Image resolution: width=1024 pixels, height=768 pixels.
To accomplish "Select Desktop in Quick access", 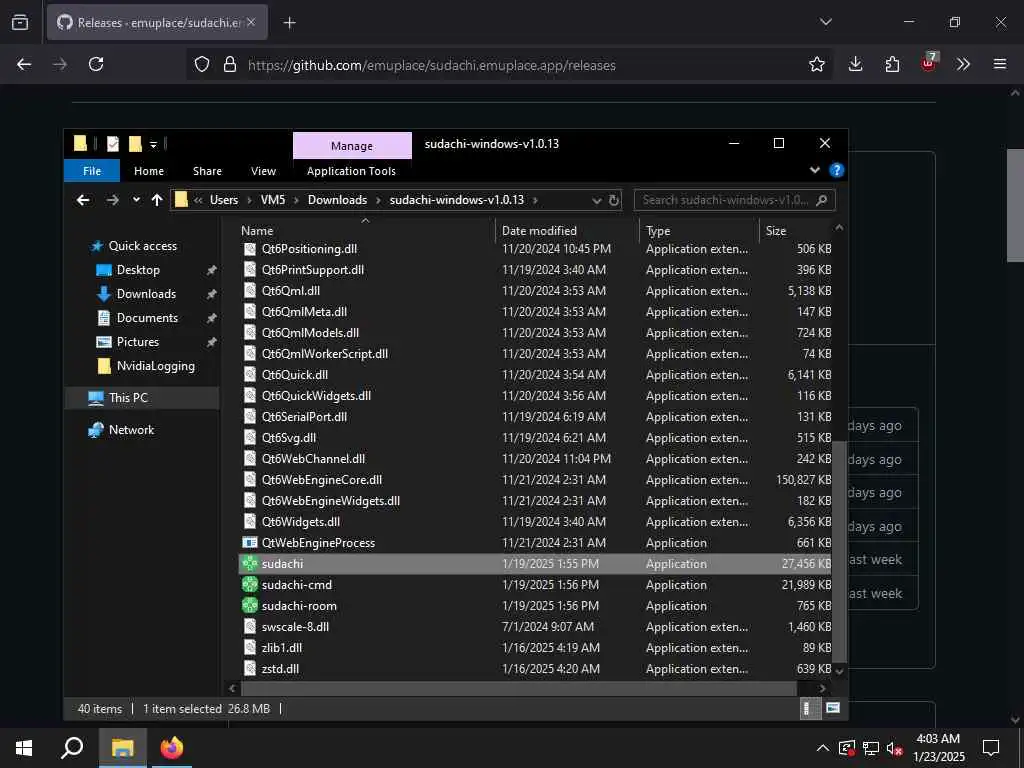I will 138,270.
